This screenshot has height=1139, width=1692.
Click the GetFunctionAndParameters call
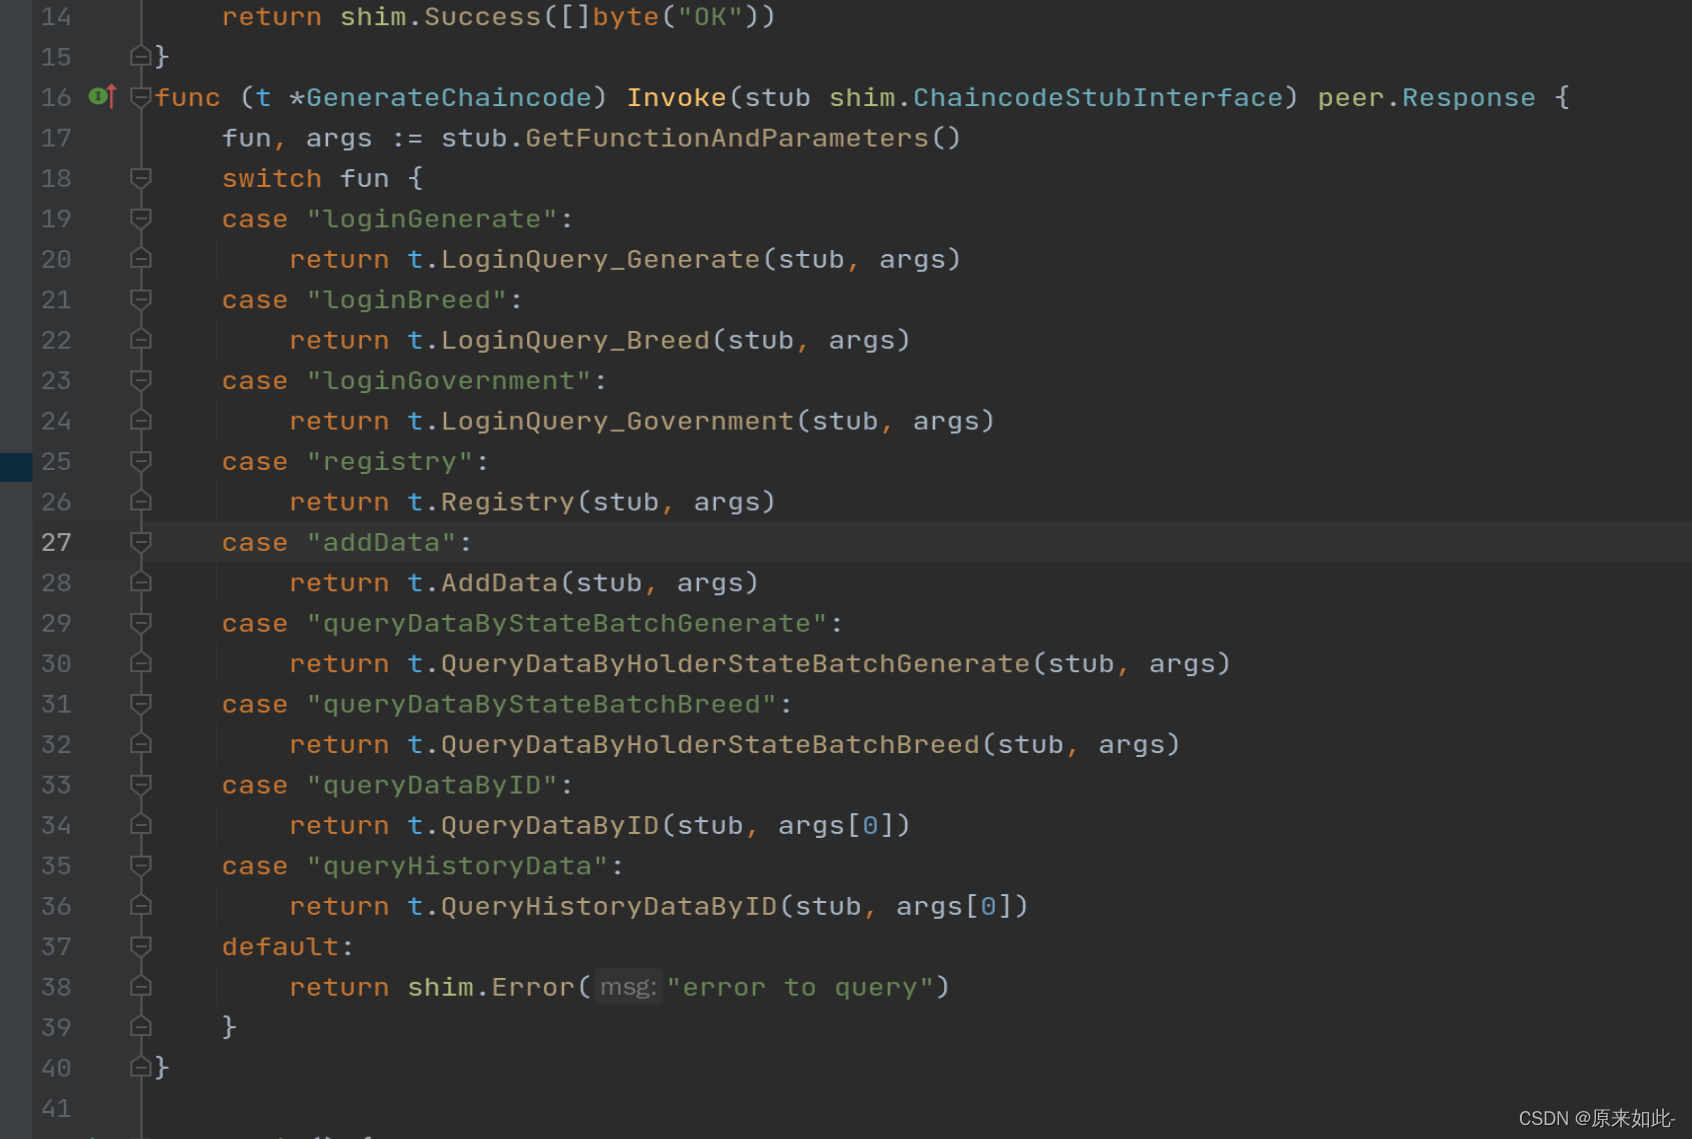pyautogui.click(x=727, y=138)
